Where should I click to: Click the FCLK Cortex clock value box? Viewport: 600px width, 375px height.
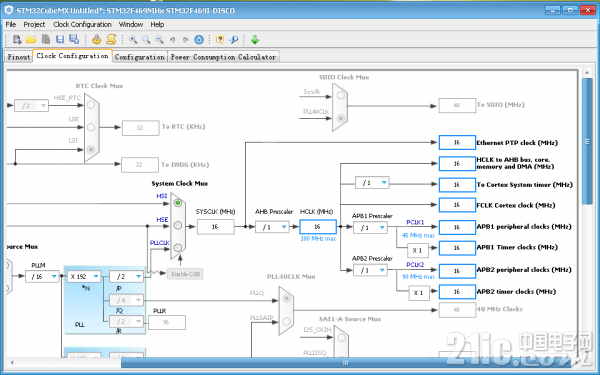tap(457, 205)
